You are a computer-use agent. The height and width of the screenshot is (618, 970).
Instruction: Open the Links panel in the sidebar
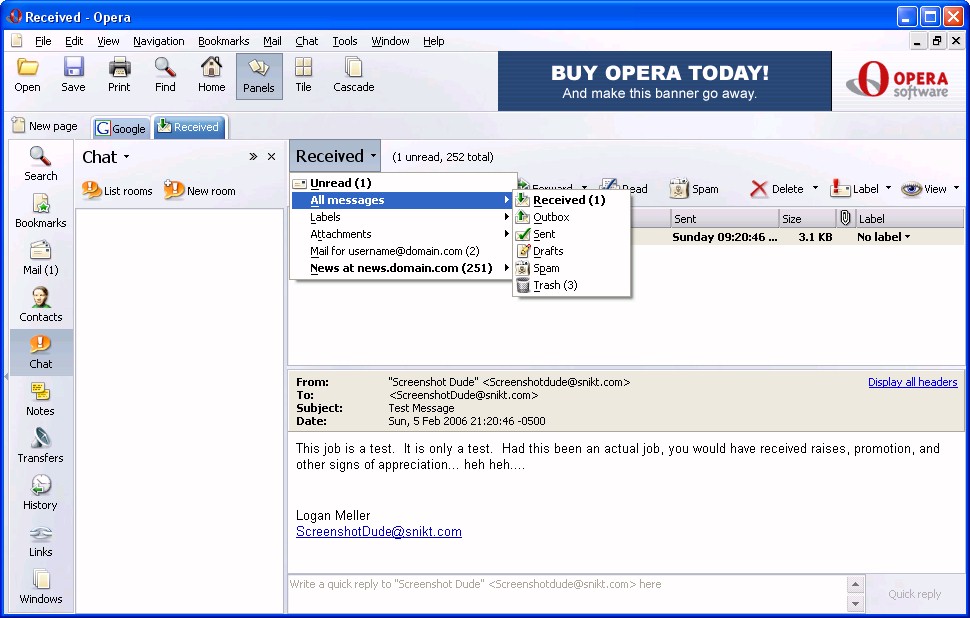[x=40, y=540]
